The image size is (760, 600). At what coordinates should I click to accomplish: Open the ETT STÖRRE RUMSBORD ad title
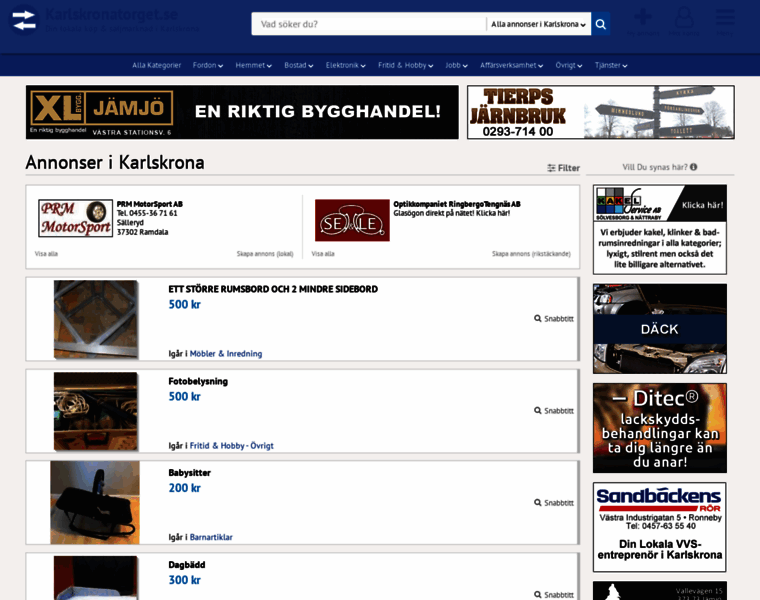(x=273, y=289)
